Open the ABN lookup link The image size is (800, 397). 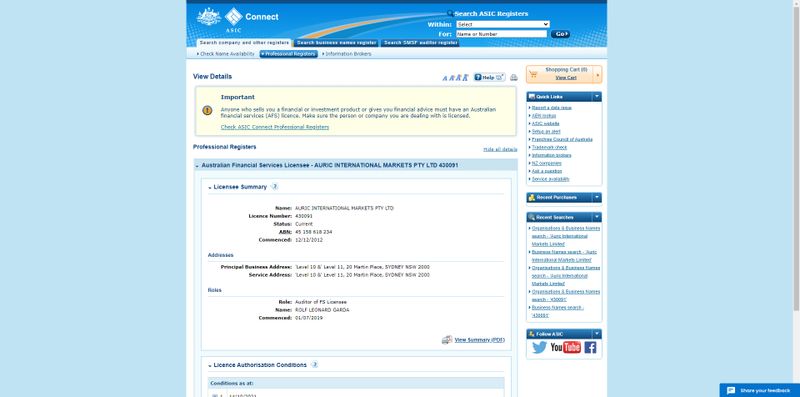(544, 116)
